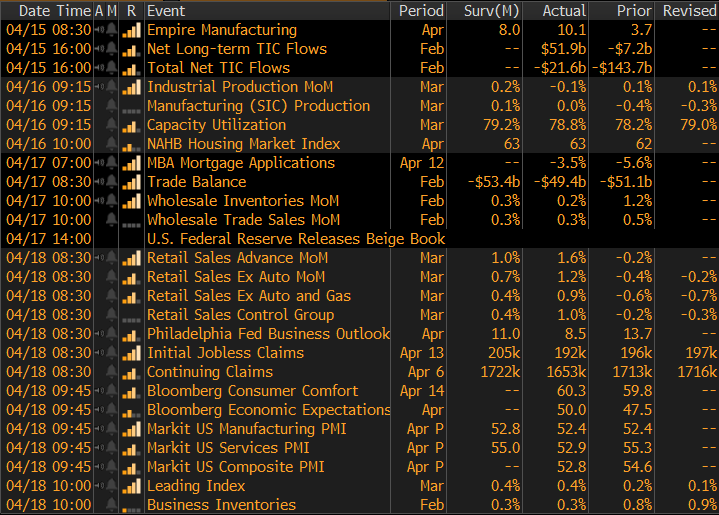Screen dimensions: 719x515
Task: Enable the alert bell for Wholesale Trade Sales MoM
Action: click(111, 220)
